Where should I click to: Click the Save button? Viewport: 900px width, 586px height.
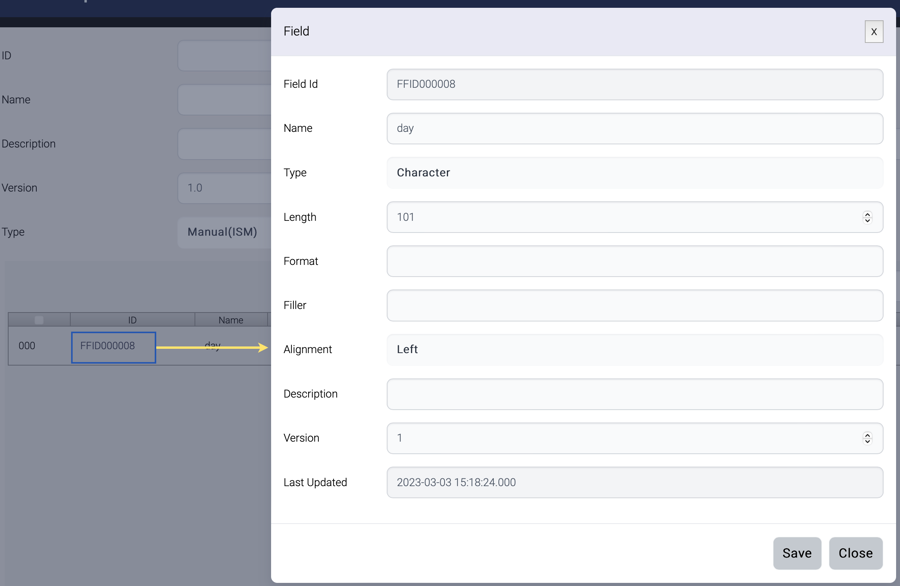pos(796,553)
